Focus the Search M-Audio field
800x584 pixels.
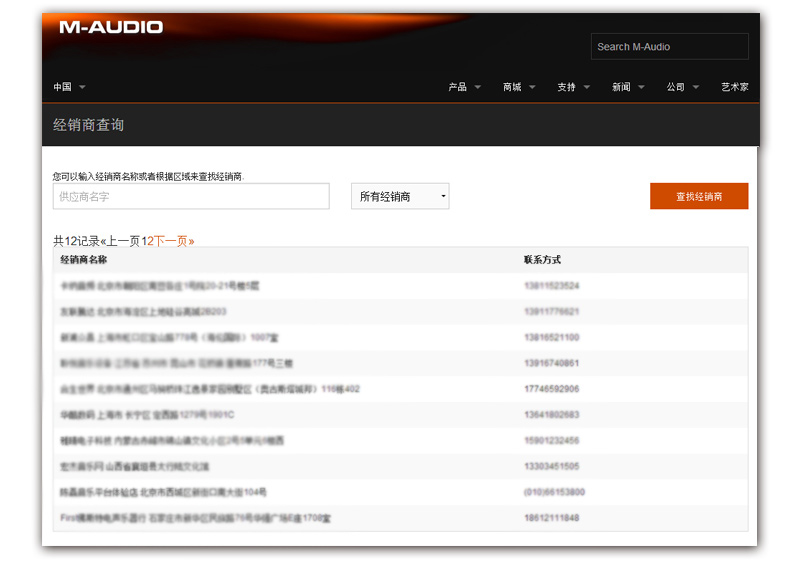[x=669, y=46]
